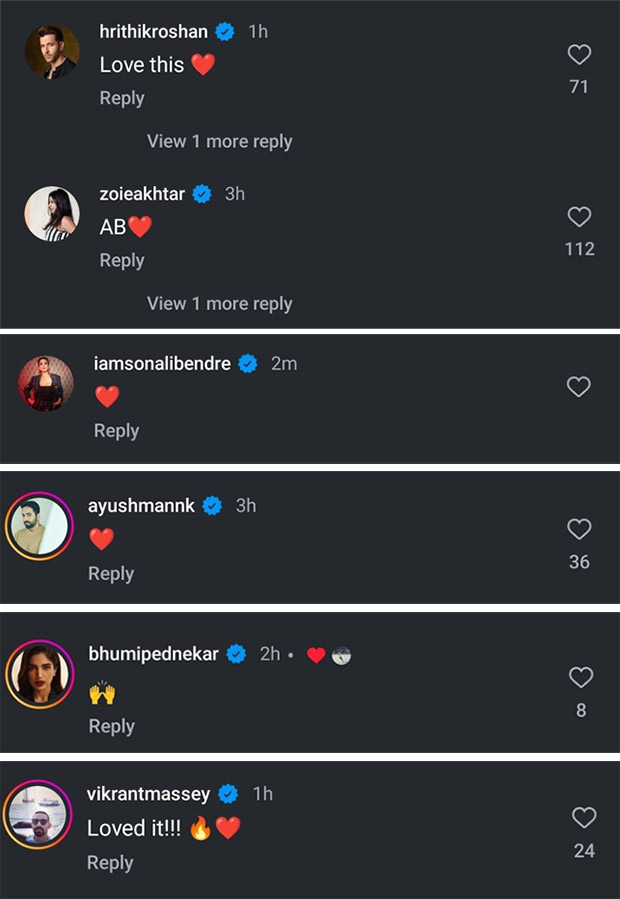Show more replies under zoieakhtar's comment
Image resolution: width=620 pixels, height=899 pixels.
point(218,303)
